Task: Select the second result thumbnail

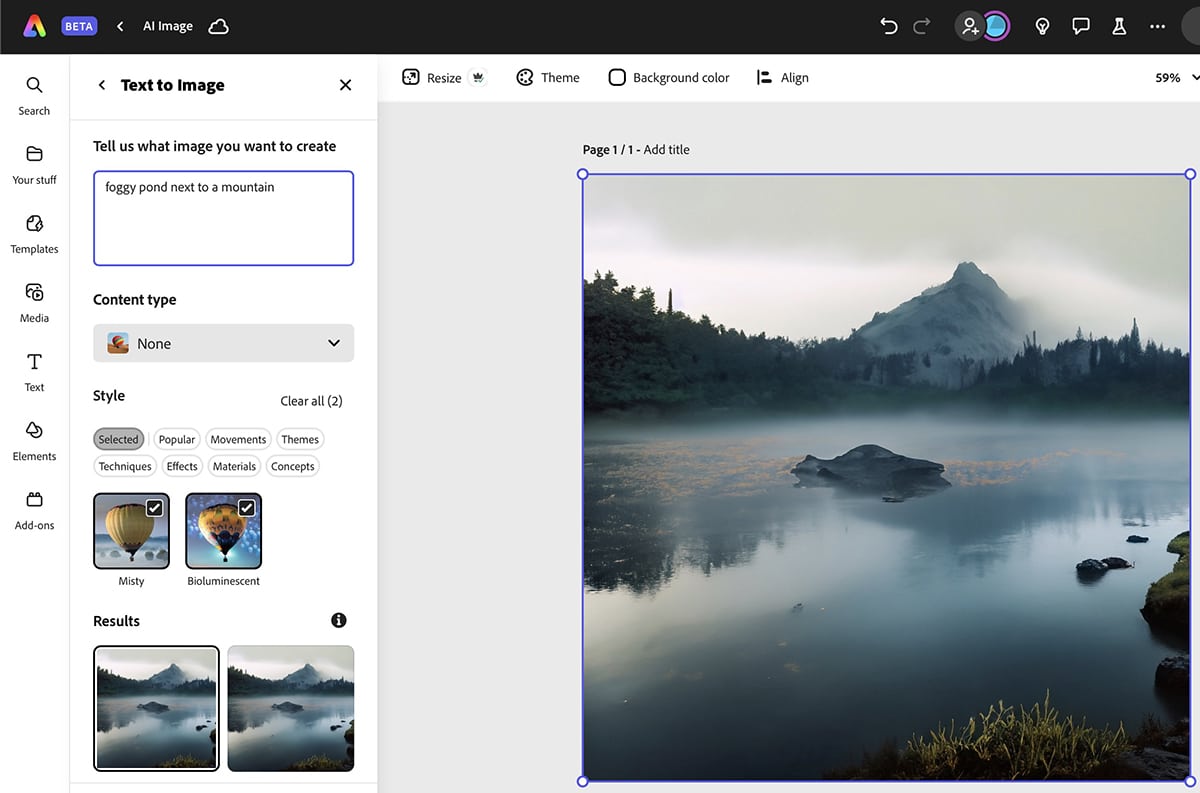Action: tap(290, 708)
